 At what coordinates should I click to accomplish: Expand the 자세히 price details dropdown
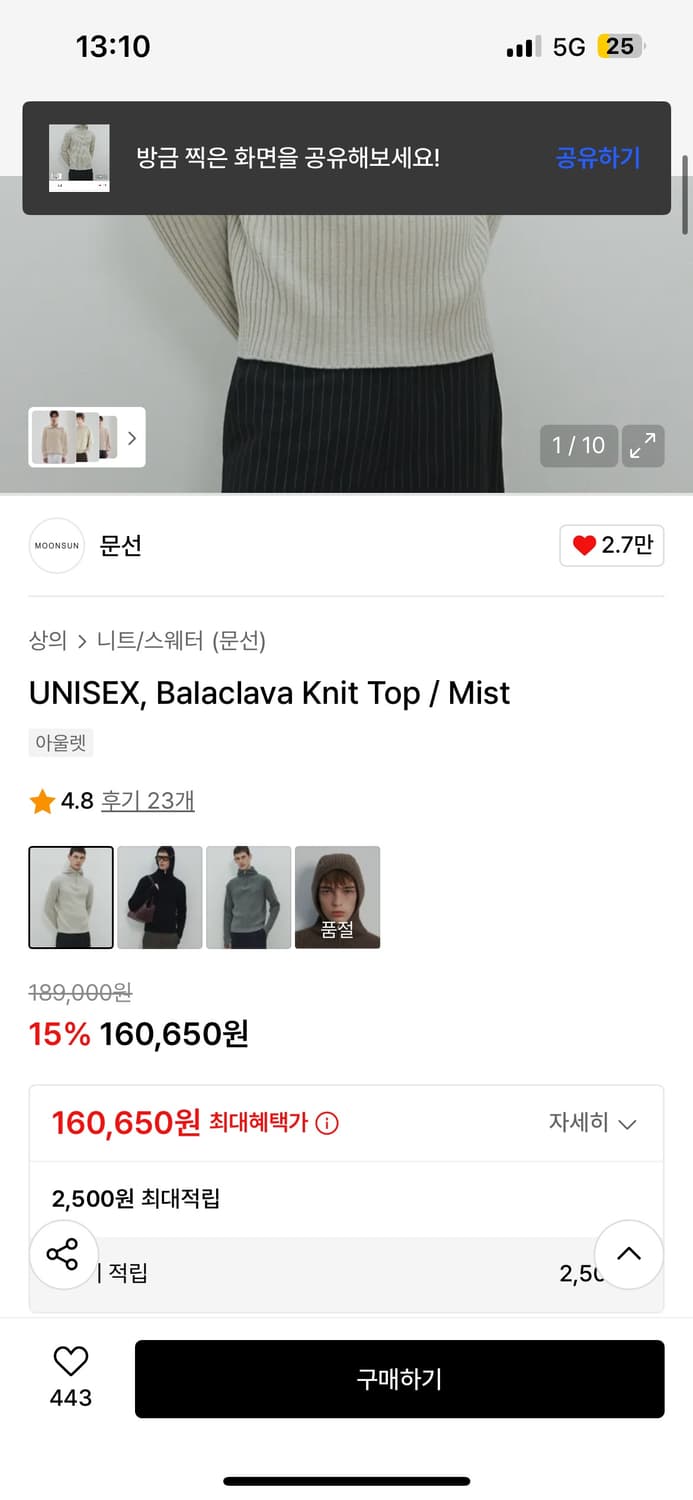[592, 1123]
